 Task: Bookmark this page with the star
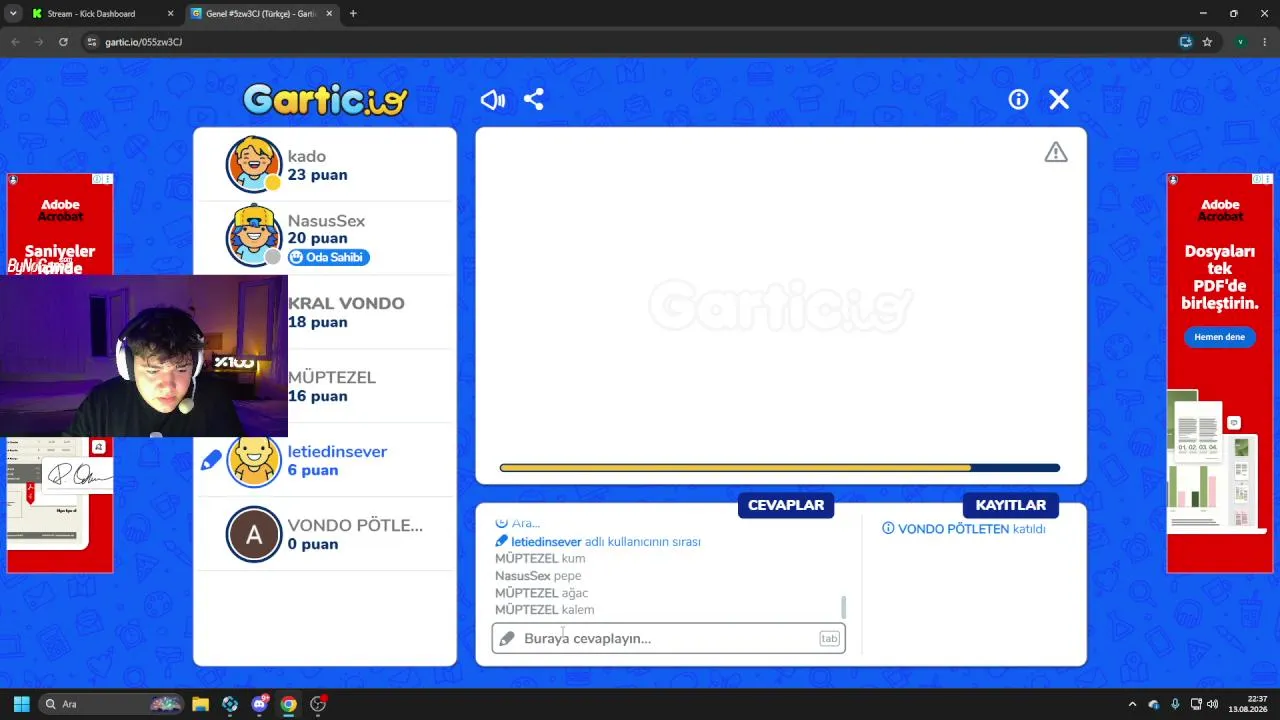pyautogui.click(x=1207, y=42)
